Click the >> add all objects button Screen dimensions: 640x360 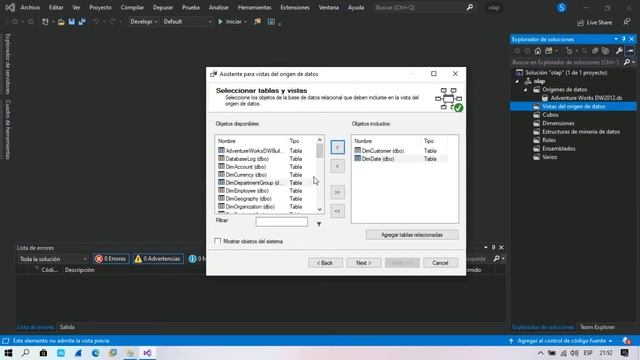[337, 192]
